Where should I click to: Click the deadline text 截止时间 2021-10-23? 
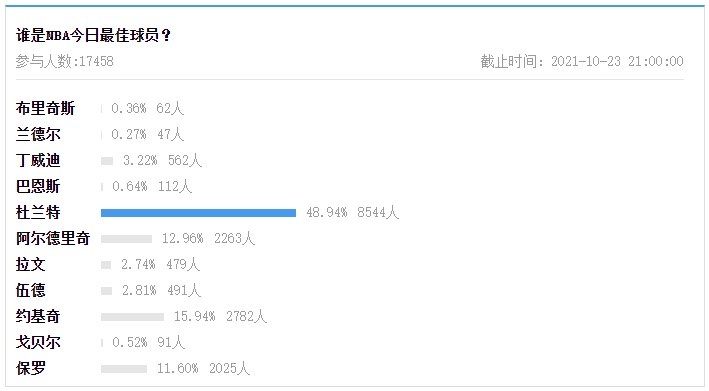[x=582, y=61]
